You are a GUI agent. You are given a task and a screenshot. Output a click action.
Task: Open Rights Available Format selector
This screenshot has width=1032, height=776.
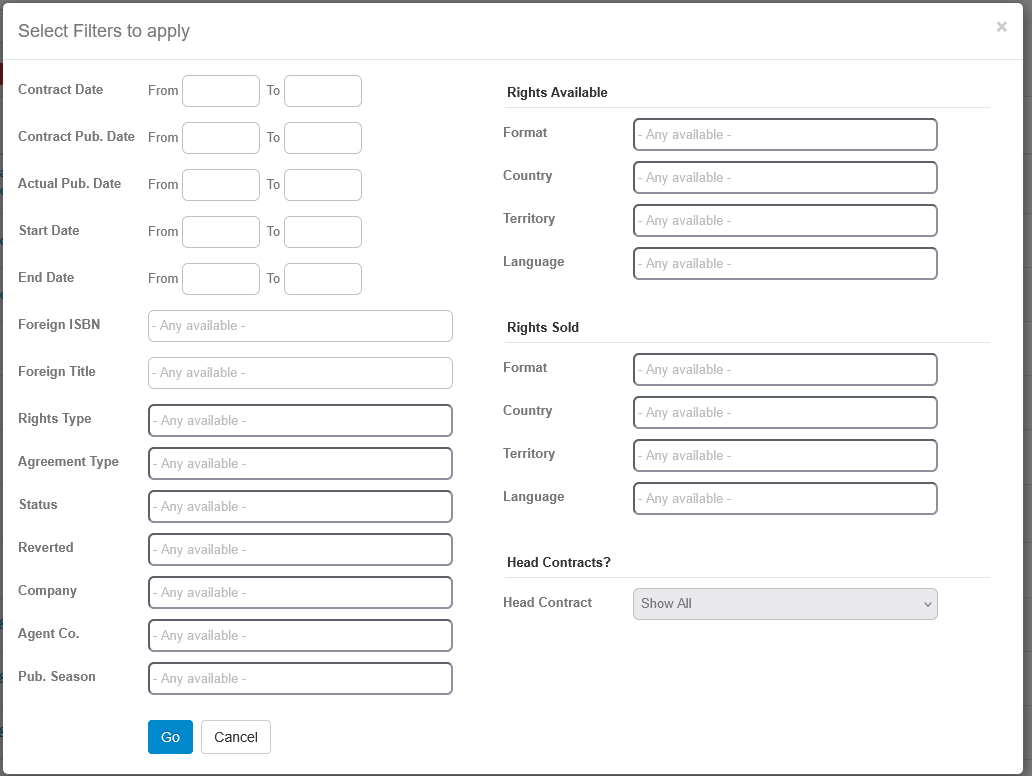tap(785, 135)
